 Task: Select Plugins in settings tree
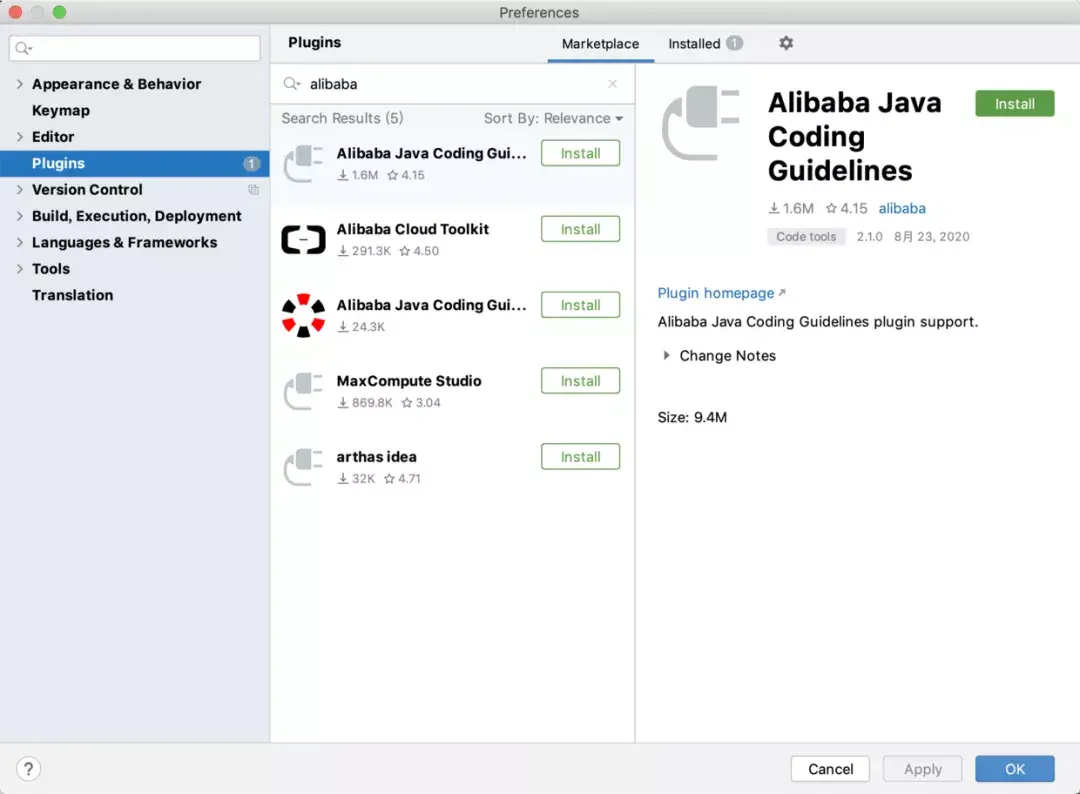click(134, 164)
